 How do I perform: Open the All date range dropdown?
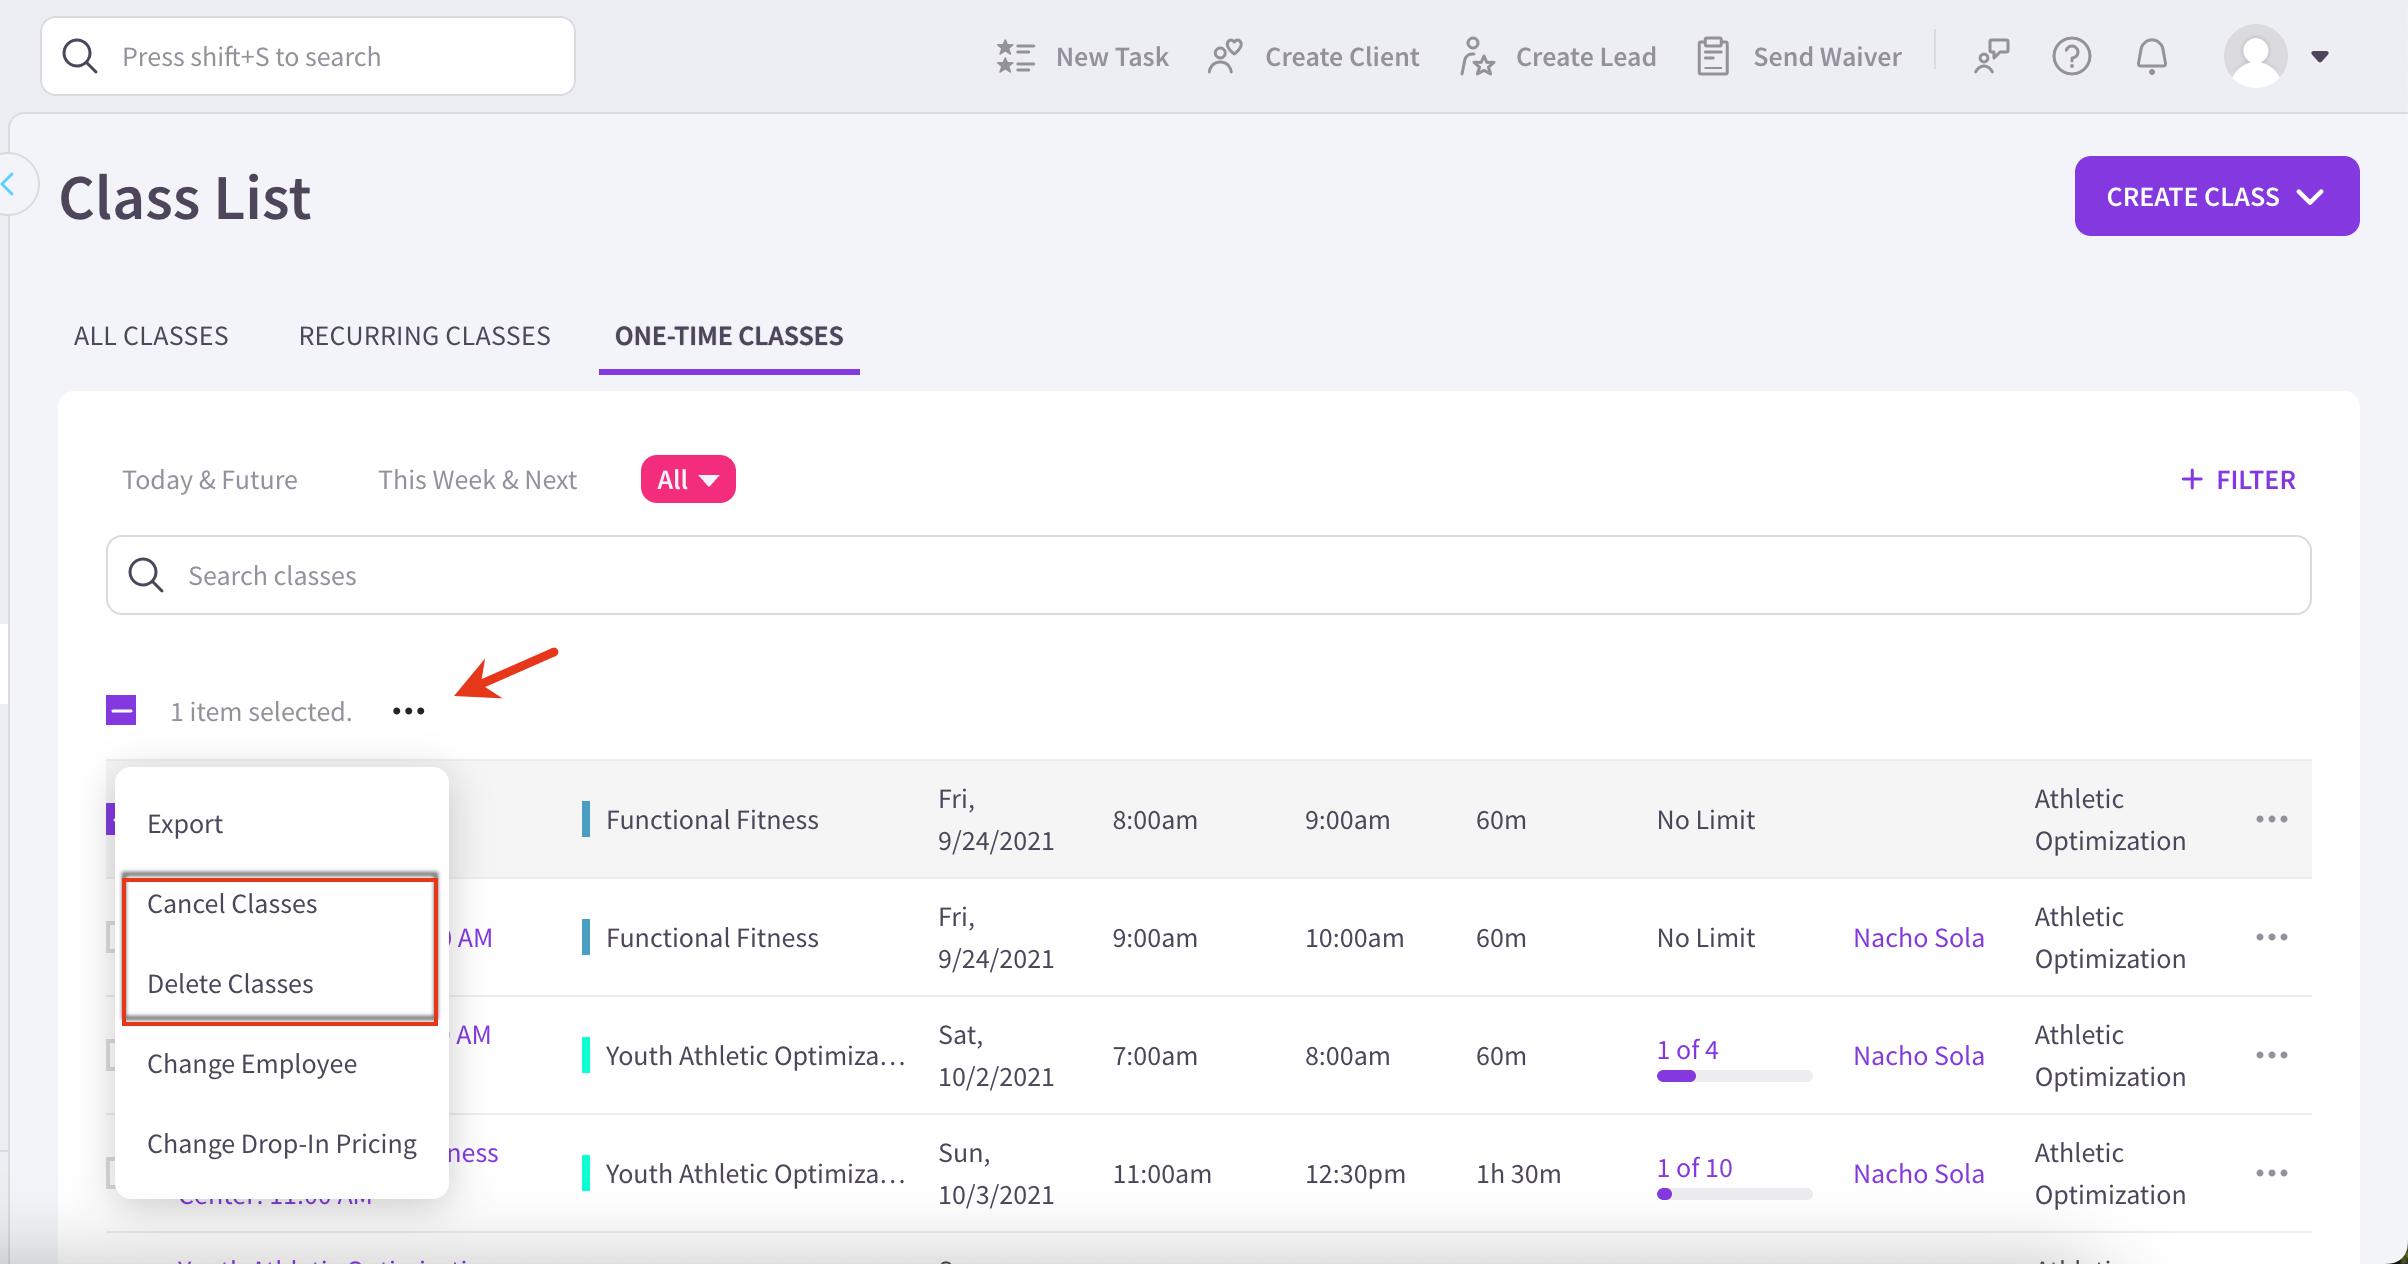(688, 479)
